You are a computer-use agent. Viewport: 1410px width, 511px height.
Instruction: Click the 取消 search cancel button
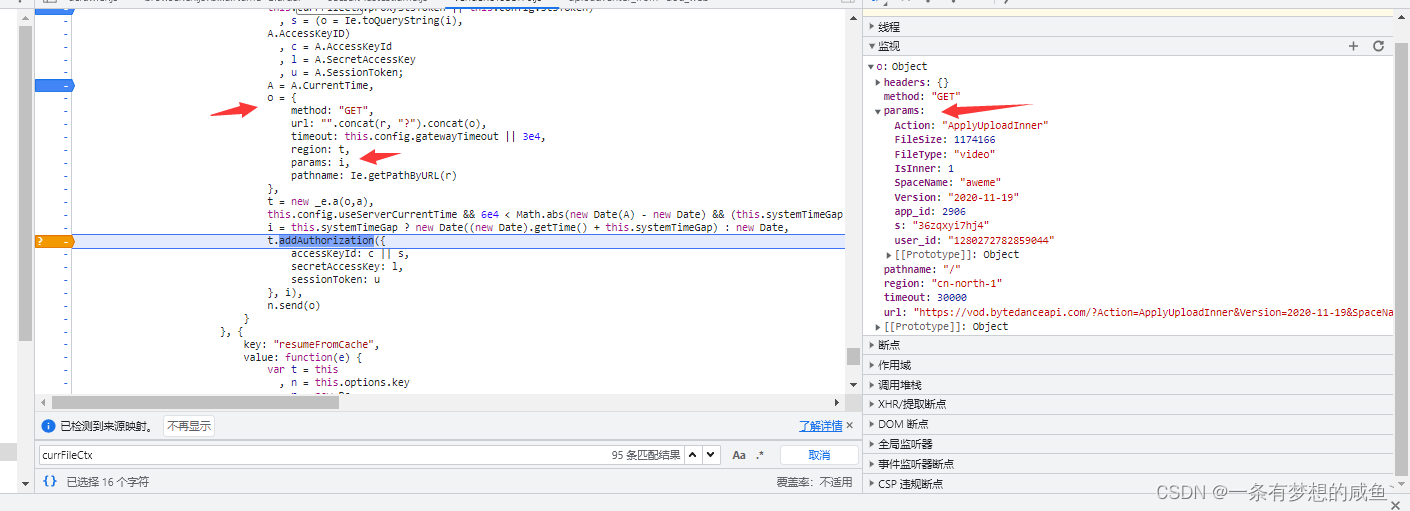[819, 455]
